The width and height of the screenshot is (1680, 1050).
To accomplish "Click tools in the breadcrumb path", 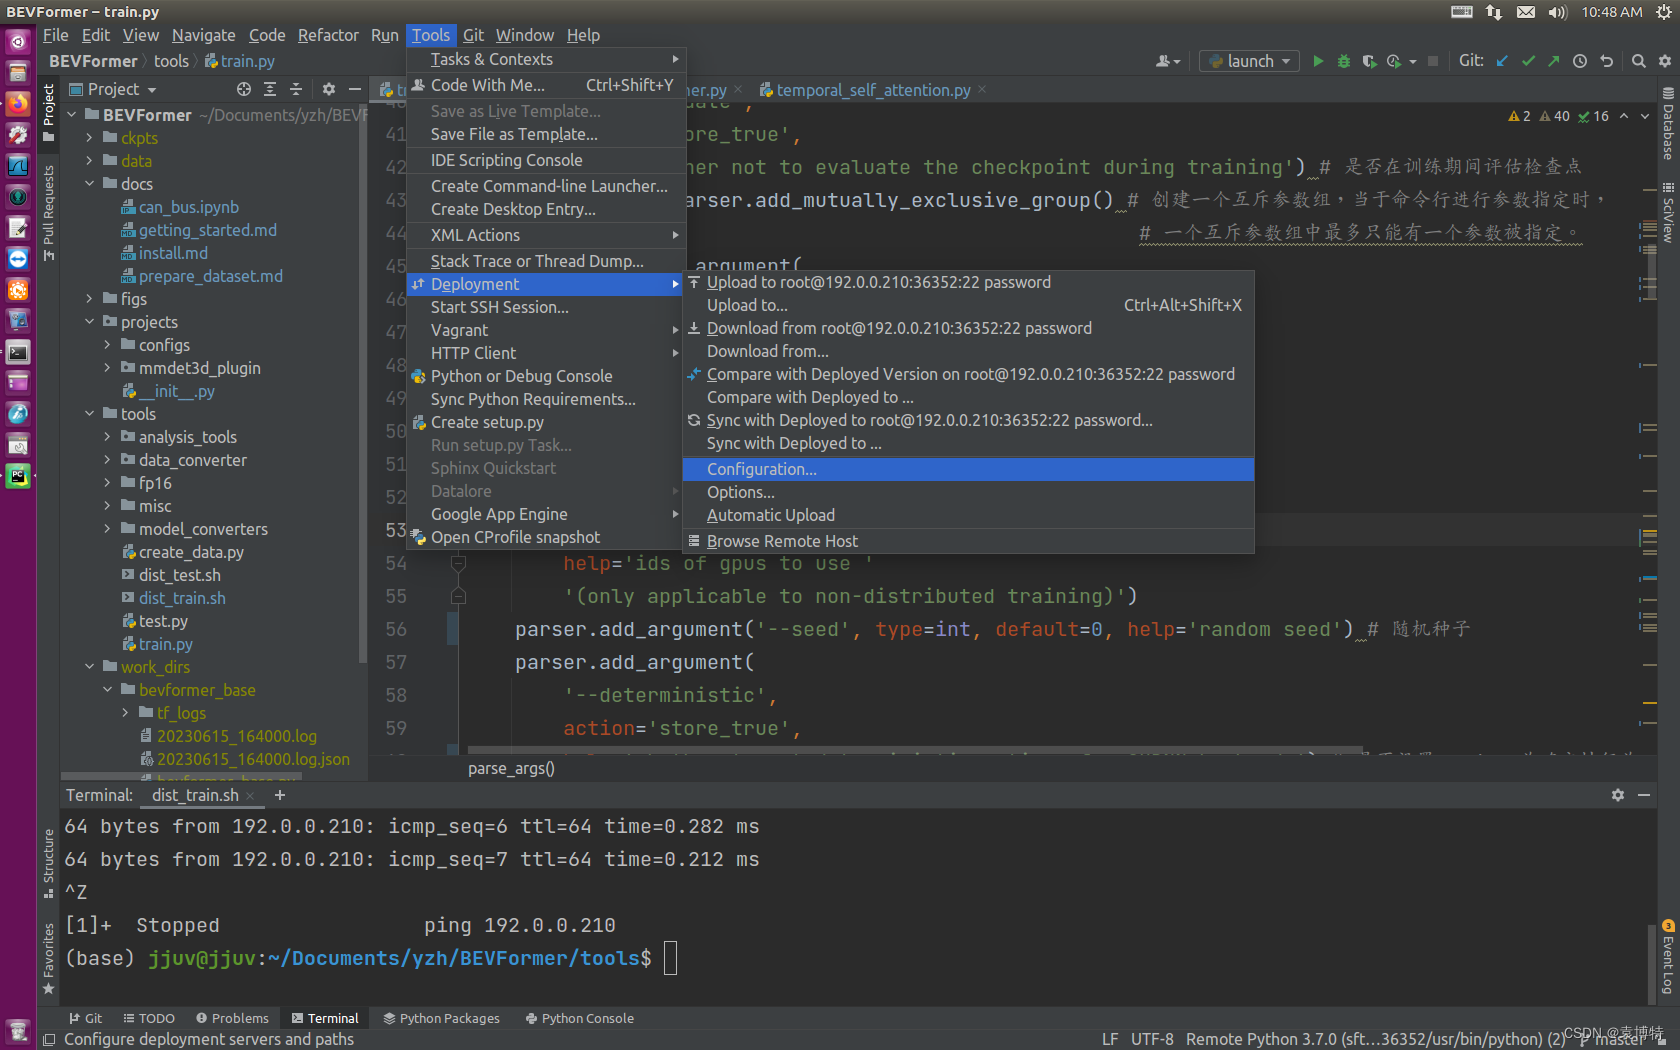I will [171, 61].
